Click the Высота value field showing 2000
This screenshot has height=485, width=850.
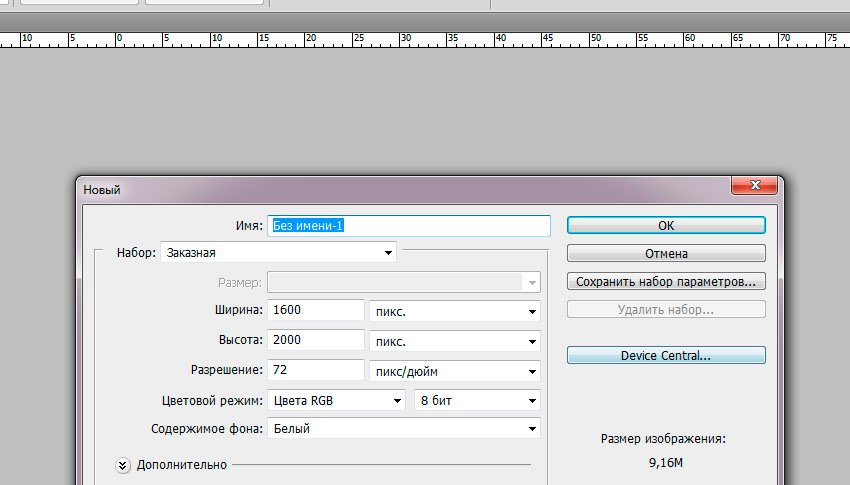point(315,340)
